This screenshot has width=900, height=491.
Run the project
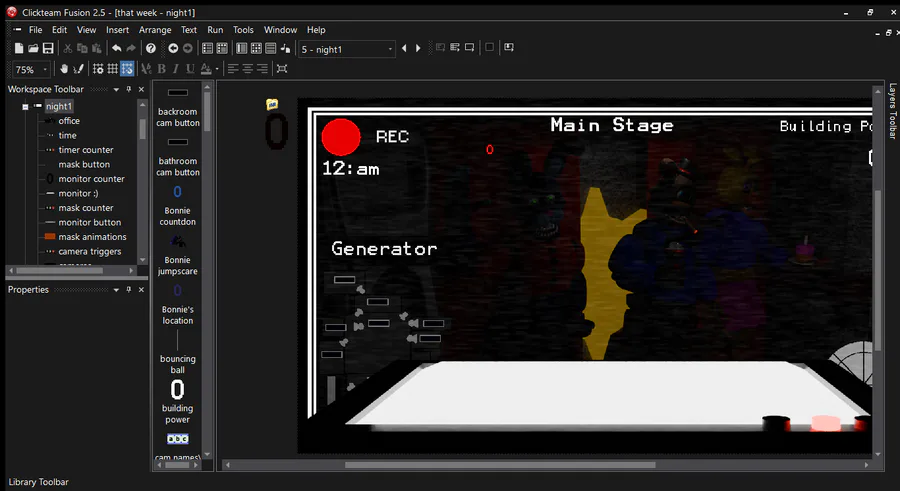click(x=441, y=48)
